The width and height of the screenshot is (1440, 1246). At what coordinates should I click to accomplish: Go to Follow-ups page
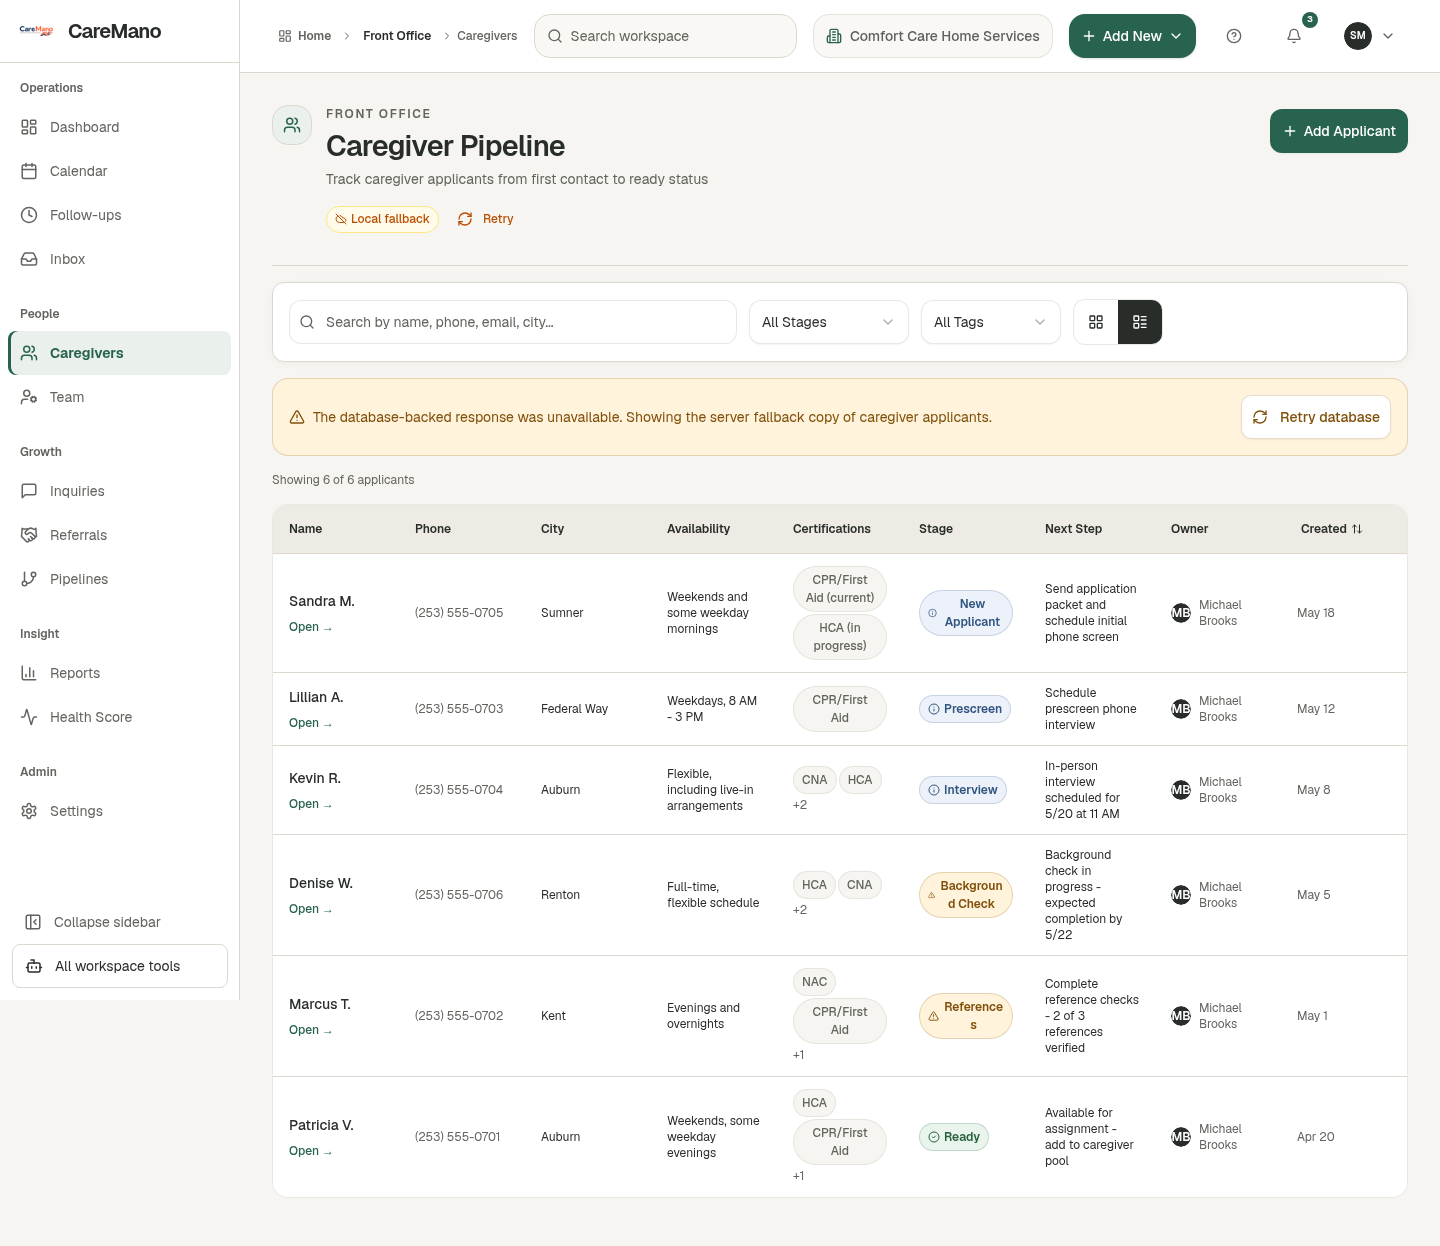point(120,215)
